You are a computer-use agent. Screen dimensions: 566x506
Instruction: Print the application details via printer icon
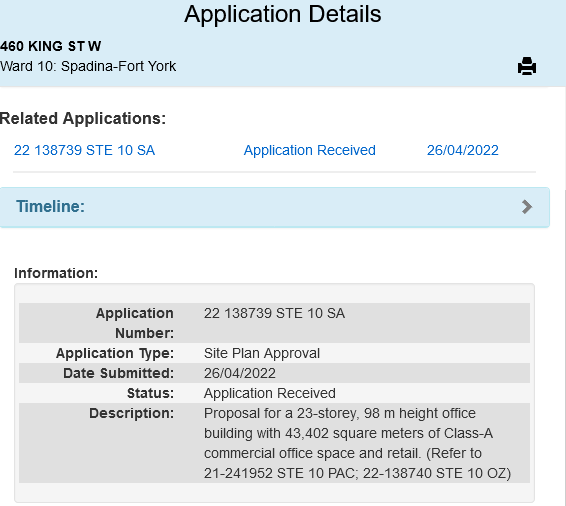527,66
